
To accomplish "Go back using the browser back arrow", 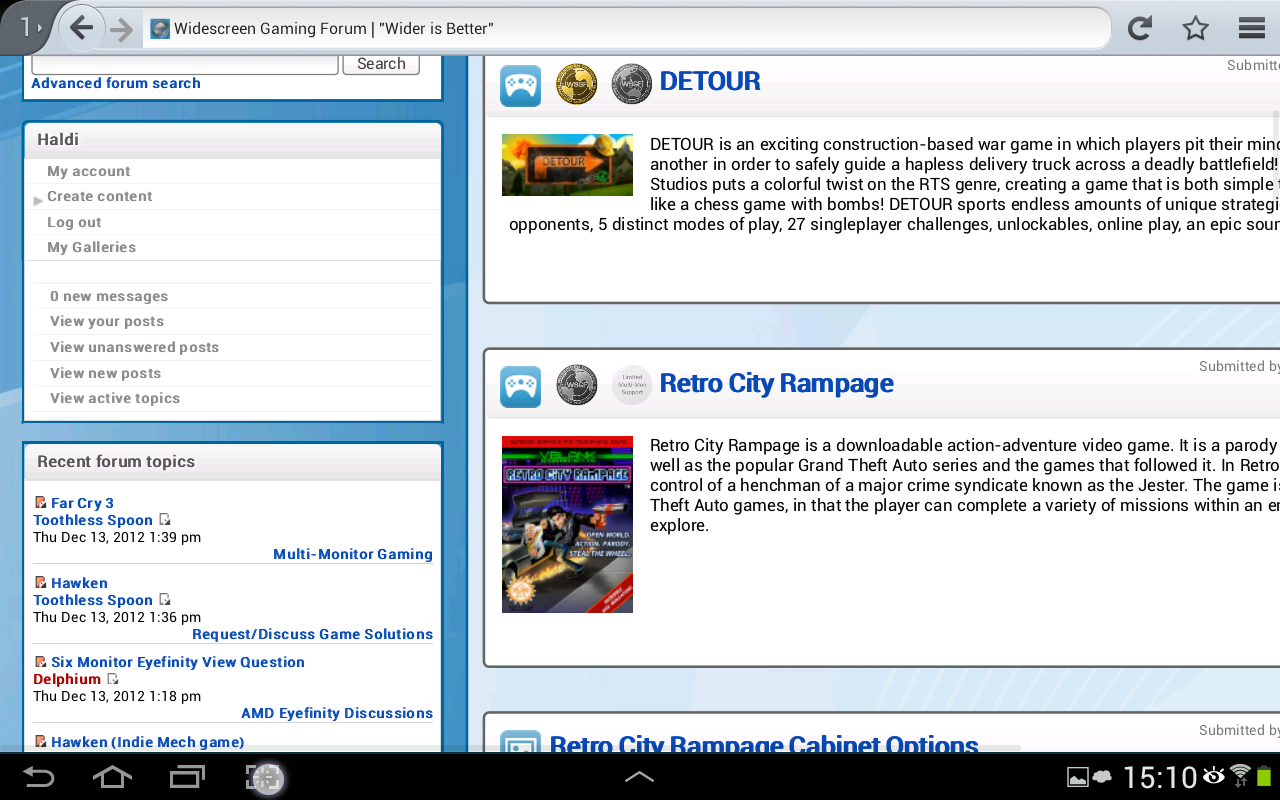I will (82, 29).
